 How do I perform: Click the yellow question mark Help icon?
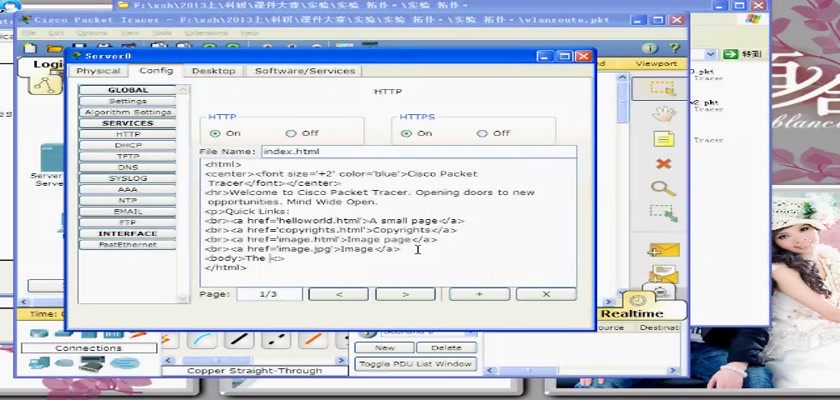pos(673,48)
